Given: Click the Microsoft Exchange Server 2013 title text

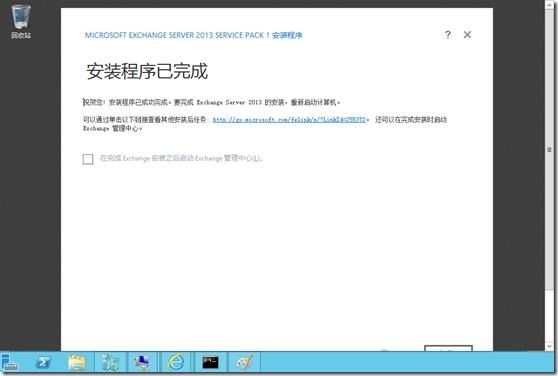Looking at the screenshot, I should [193, 35].
